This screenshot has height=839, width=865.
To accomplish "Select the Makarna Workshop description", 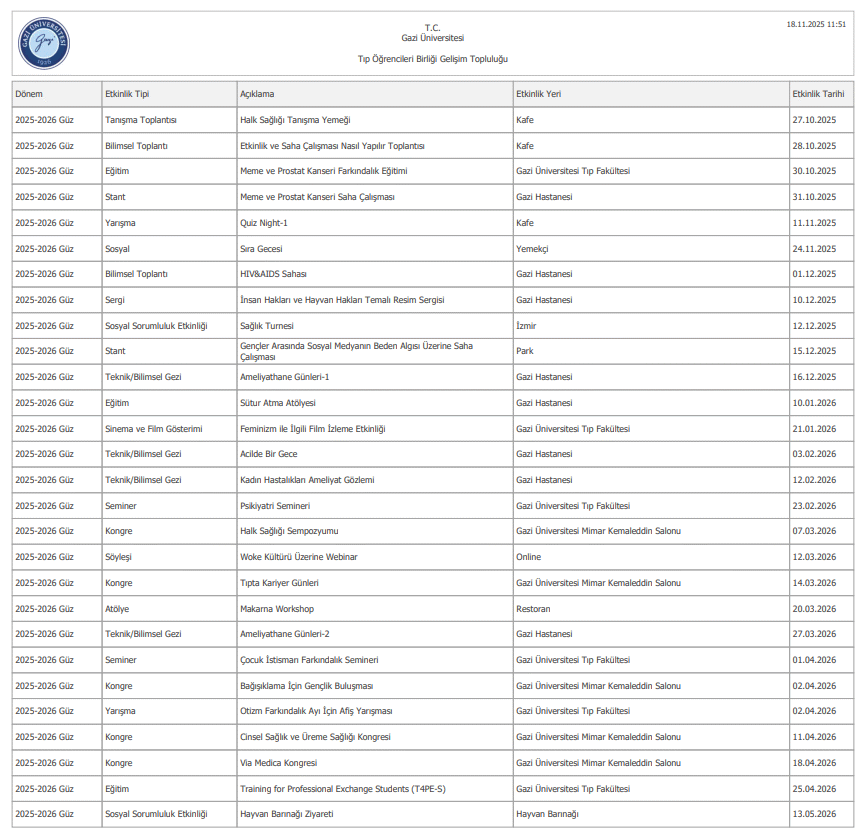I will pyautogui.click(x=276, y=609).
